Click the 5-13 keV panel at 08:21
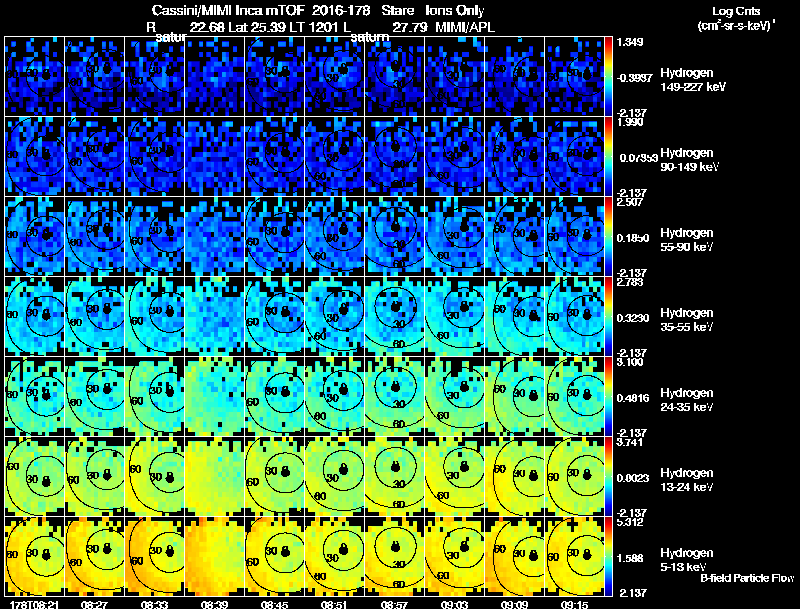Viewport: 800px width, 609px height. [x=35, y=556]
